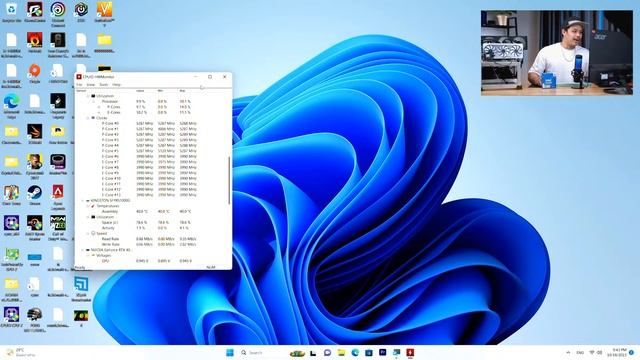Select the E-Core #10 clock row

[x=149, y=178]
